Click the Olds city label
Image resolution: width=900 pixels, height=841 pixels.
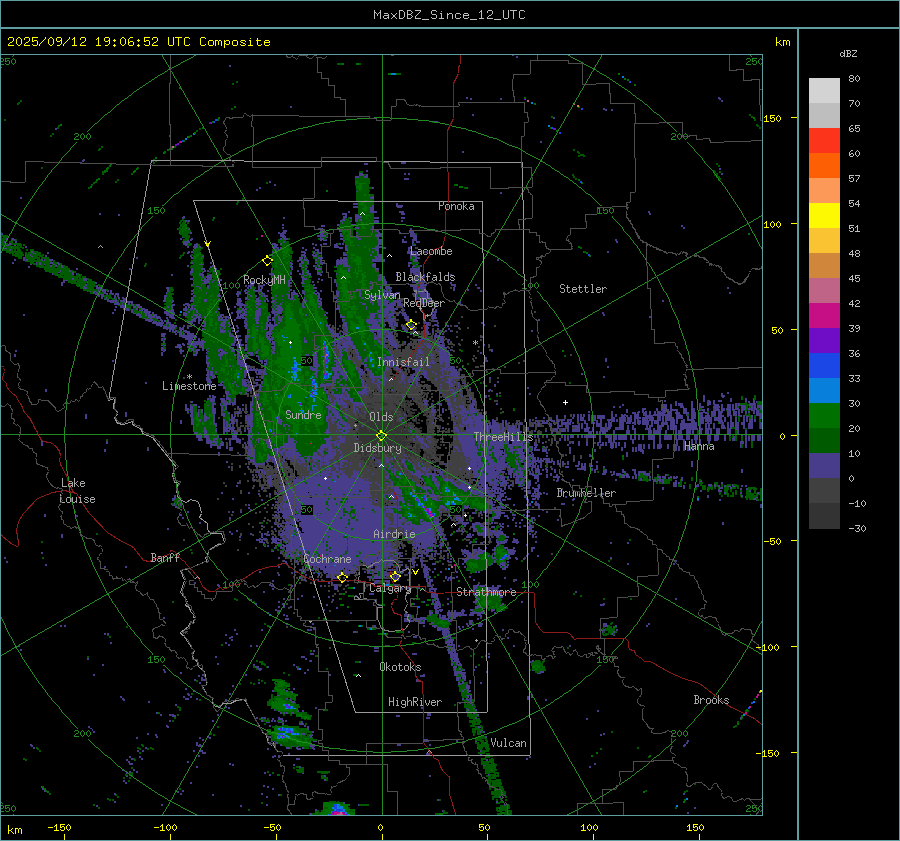[381, 417]
